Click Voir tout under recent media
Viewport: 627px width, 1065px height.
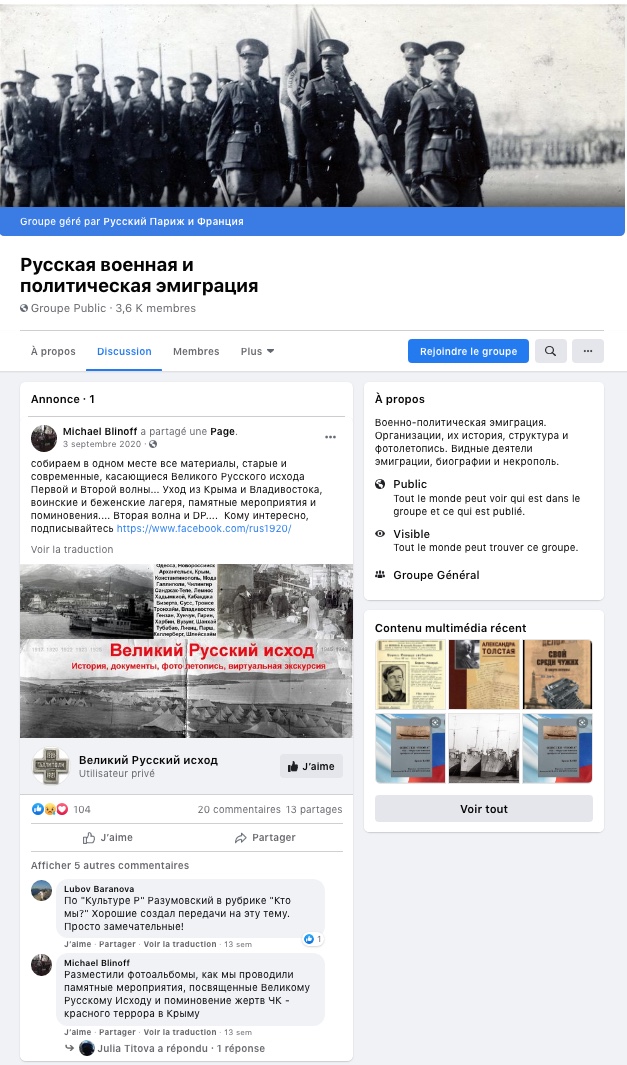pos(484,809)
